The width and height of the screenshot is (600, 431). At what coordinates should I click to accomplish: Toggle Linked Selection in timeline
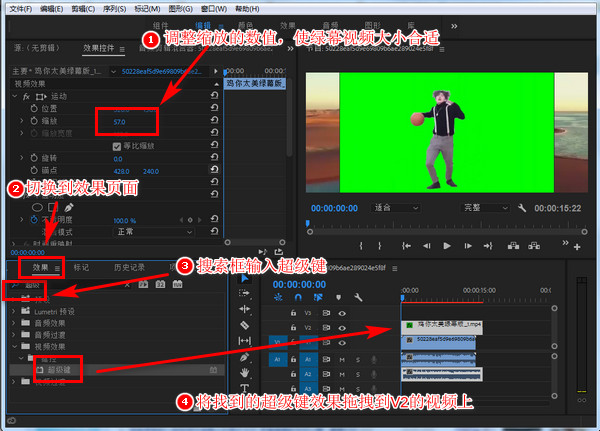pyautogui.click(x=318, y=297)
